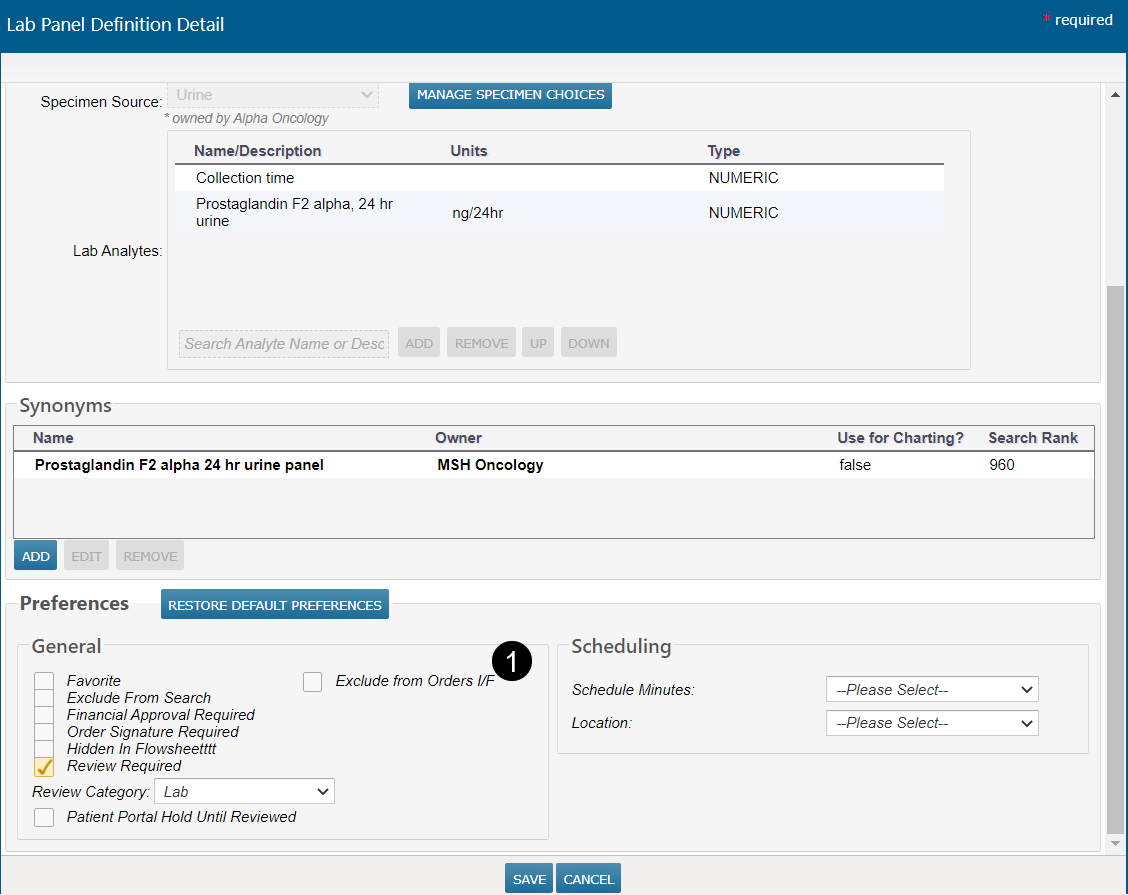Toggle Exclude from Orders I/F checkbox
The height and width of the screenshot is (895, 1128).
[313, 681]
